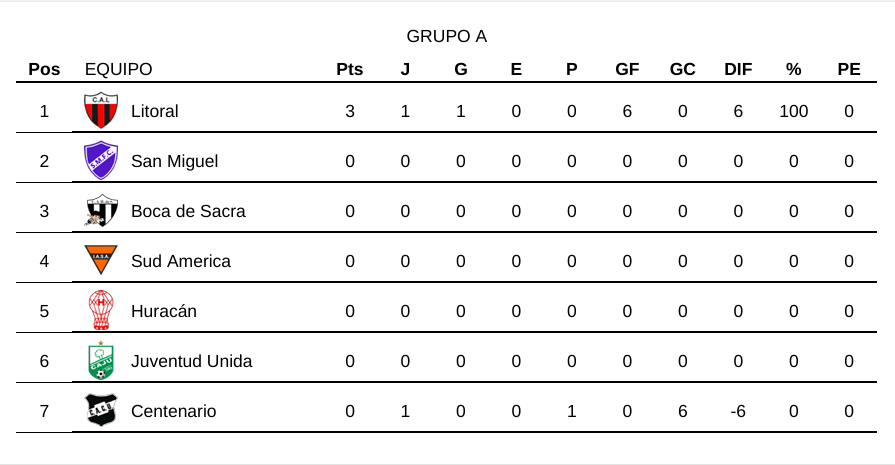Click the GF column header
Screen dimensions: 895x465
tap(627, 70)
